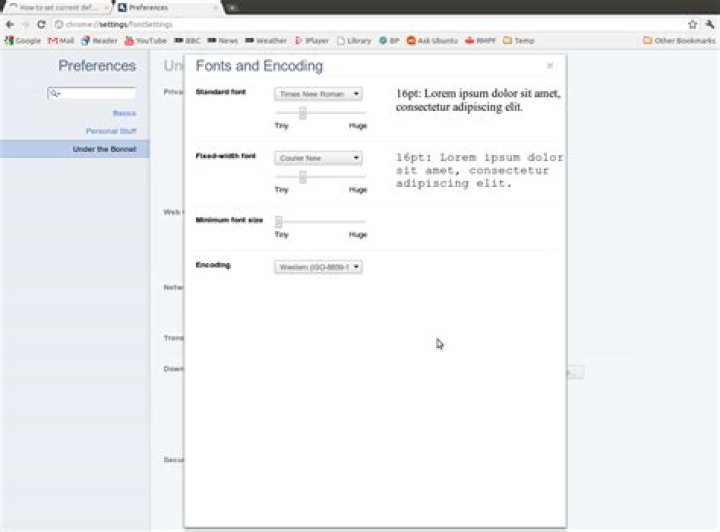This screenshot has height=532, width=720.
Task: Open the BP bookmark
Action: [389, 41]
